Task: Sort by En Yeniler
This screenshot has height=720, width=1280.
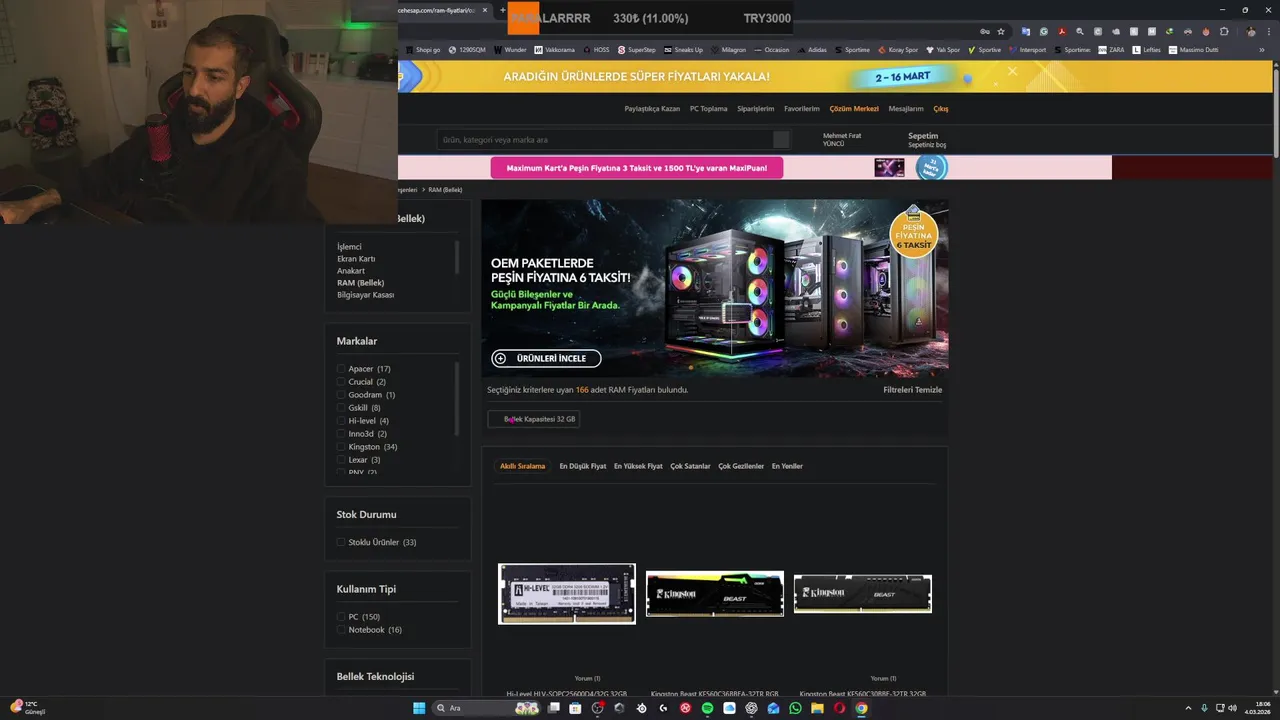Action: click(787, 466)
